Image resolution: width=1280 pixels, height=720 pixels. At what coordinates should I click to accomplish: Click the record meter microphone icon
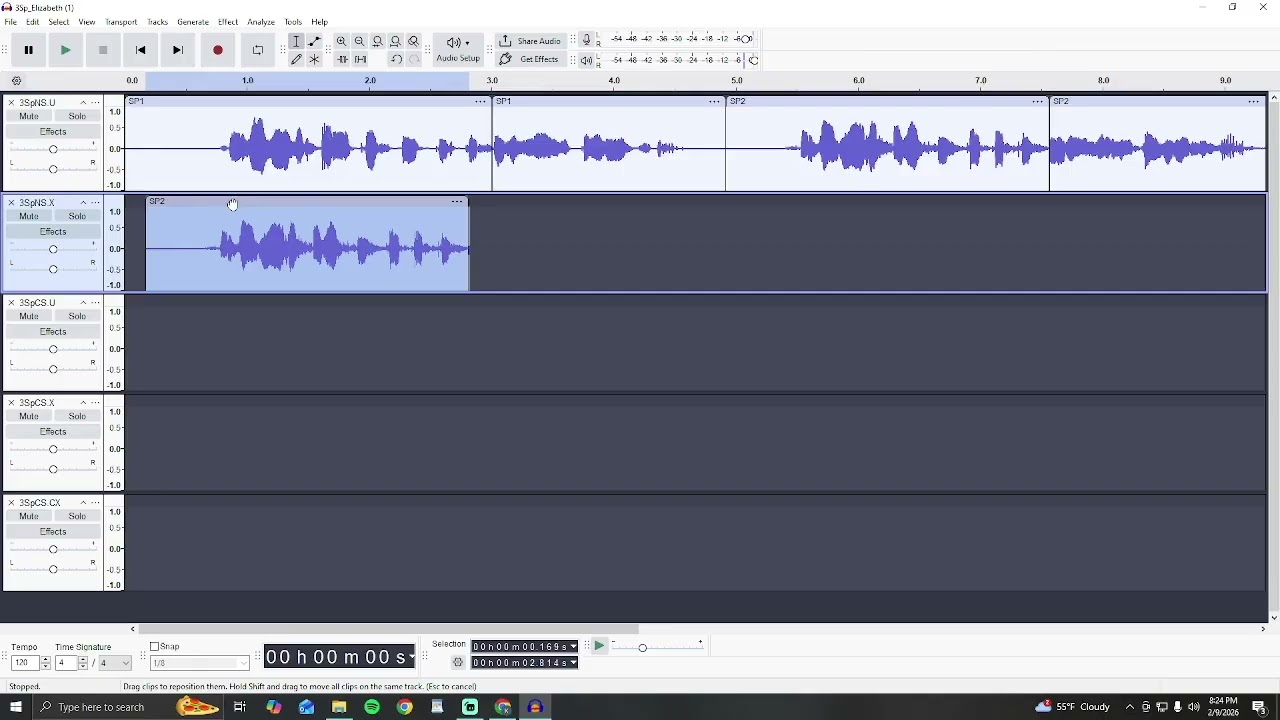(x=588, y=40)
